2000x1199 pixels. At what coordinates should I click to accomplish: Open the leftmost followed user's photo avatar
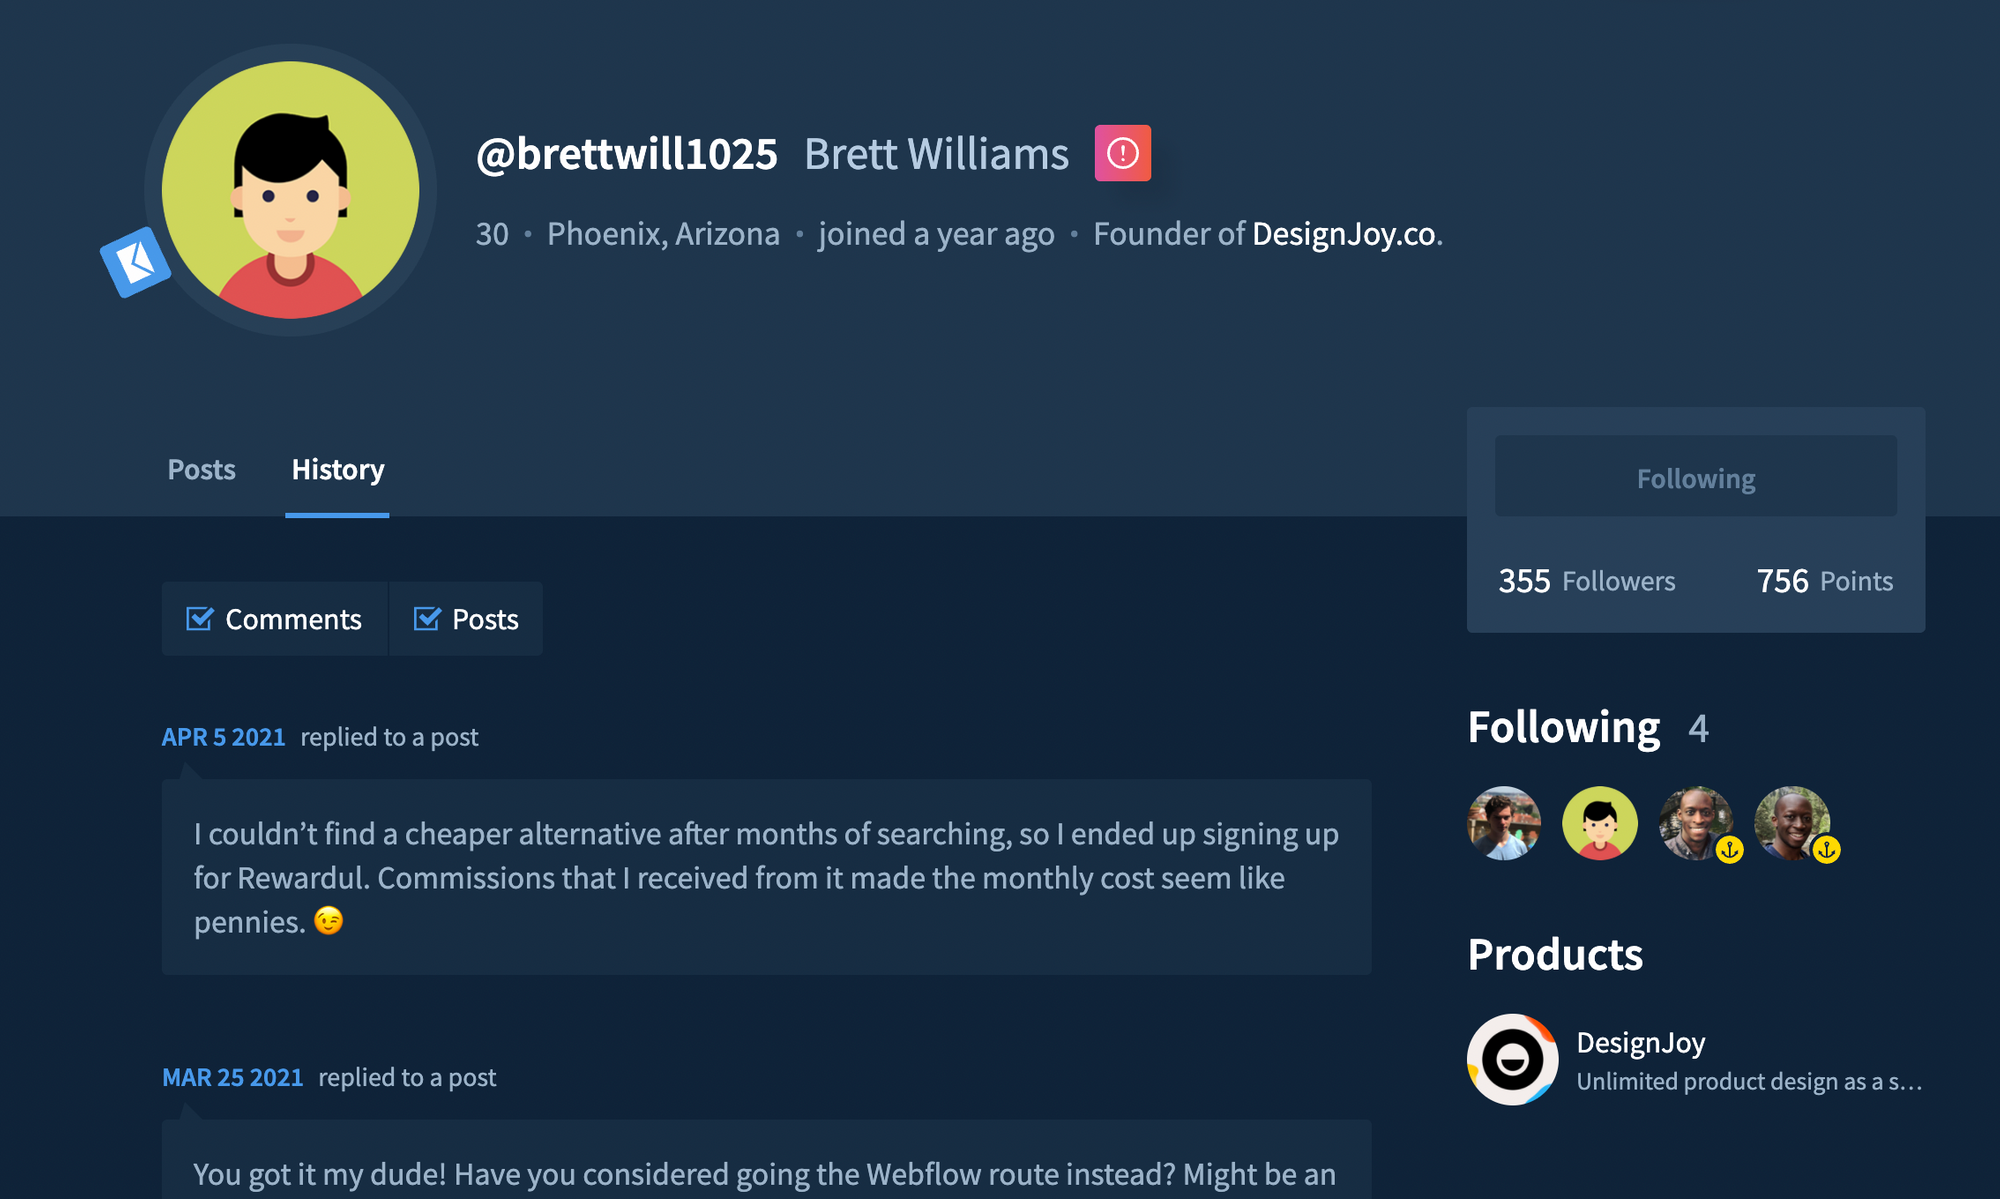click(x=1504, y=823)
